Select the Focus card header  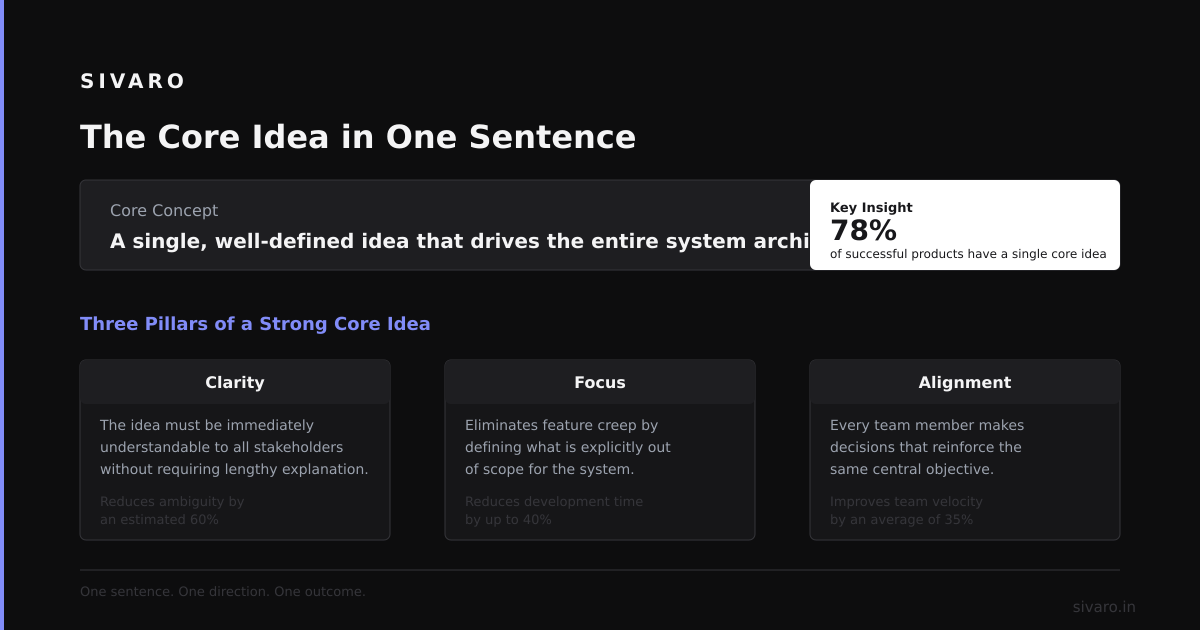point(600,382)
